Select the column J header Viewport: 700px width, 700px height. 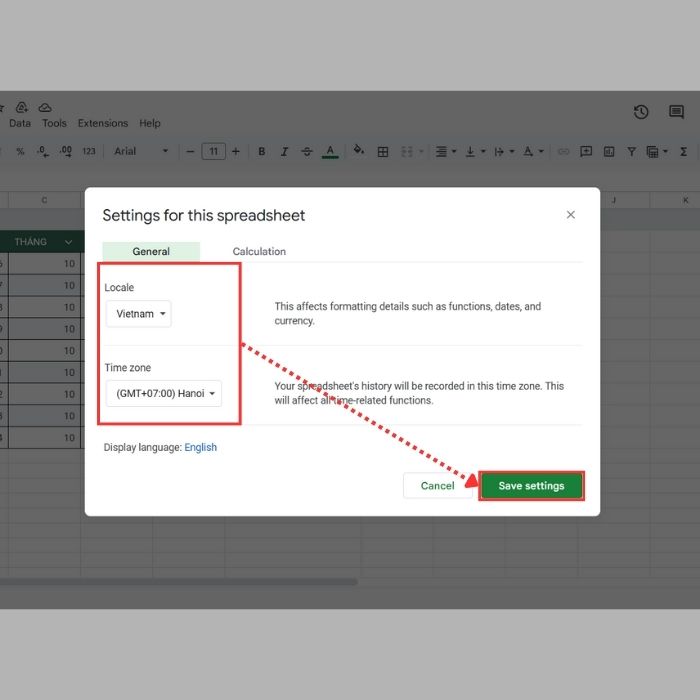coord(614,200)
